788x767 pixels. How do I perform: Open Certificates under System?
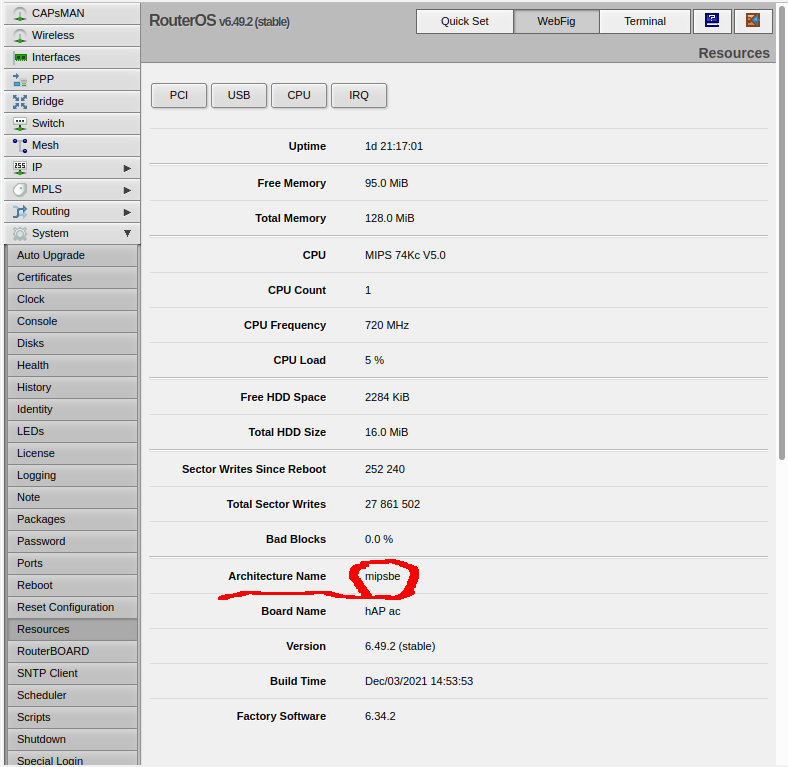pyautogui.click(x=72, y=277)
